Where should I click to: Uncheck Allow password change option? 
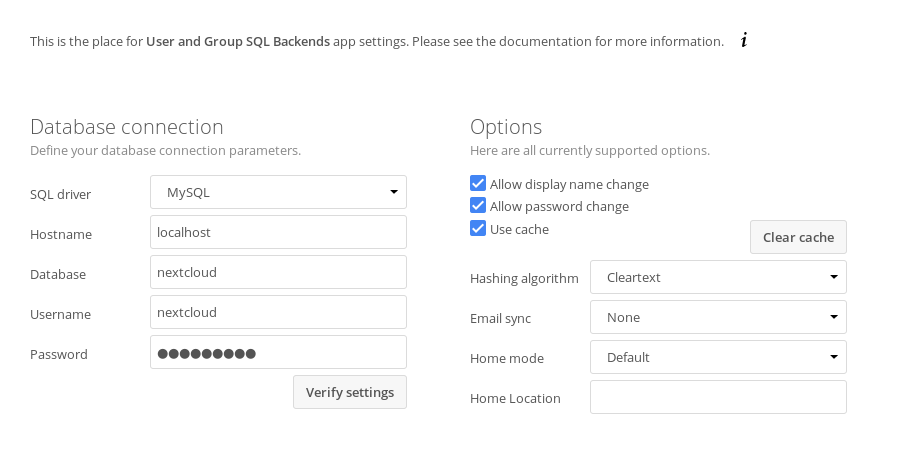478,206
